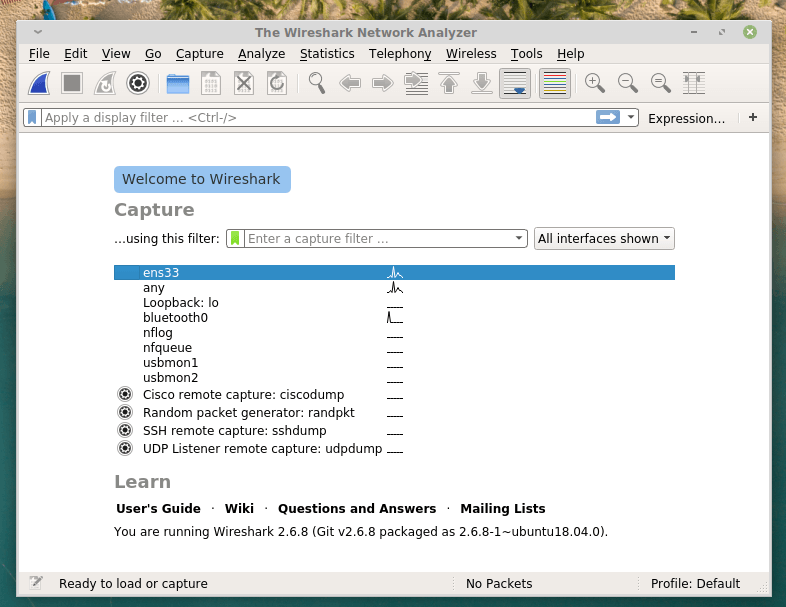Open the Go menu

[153, 54]
